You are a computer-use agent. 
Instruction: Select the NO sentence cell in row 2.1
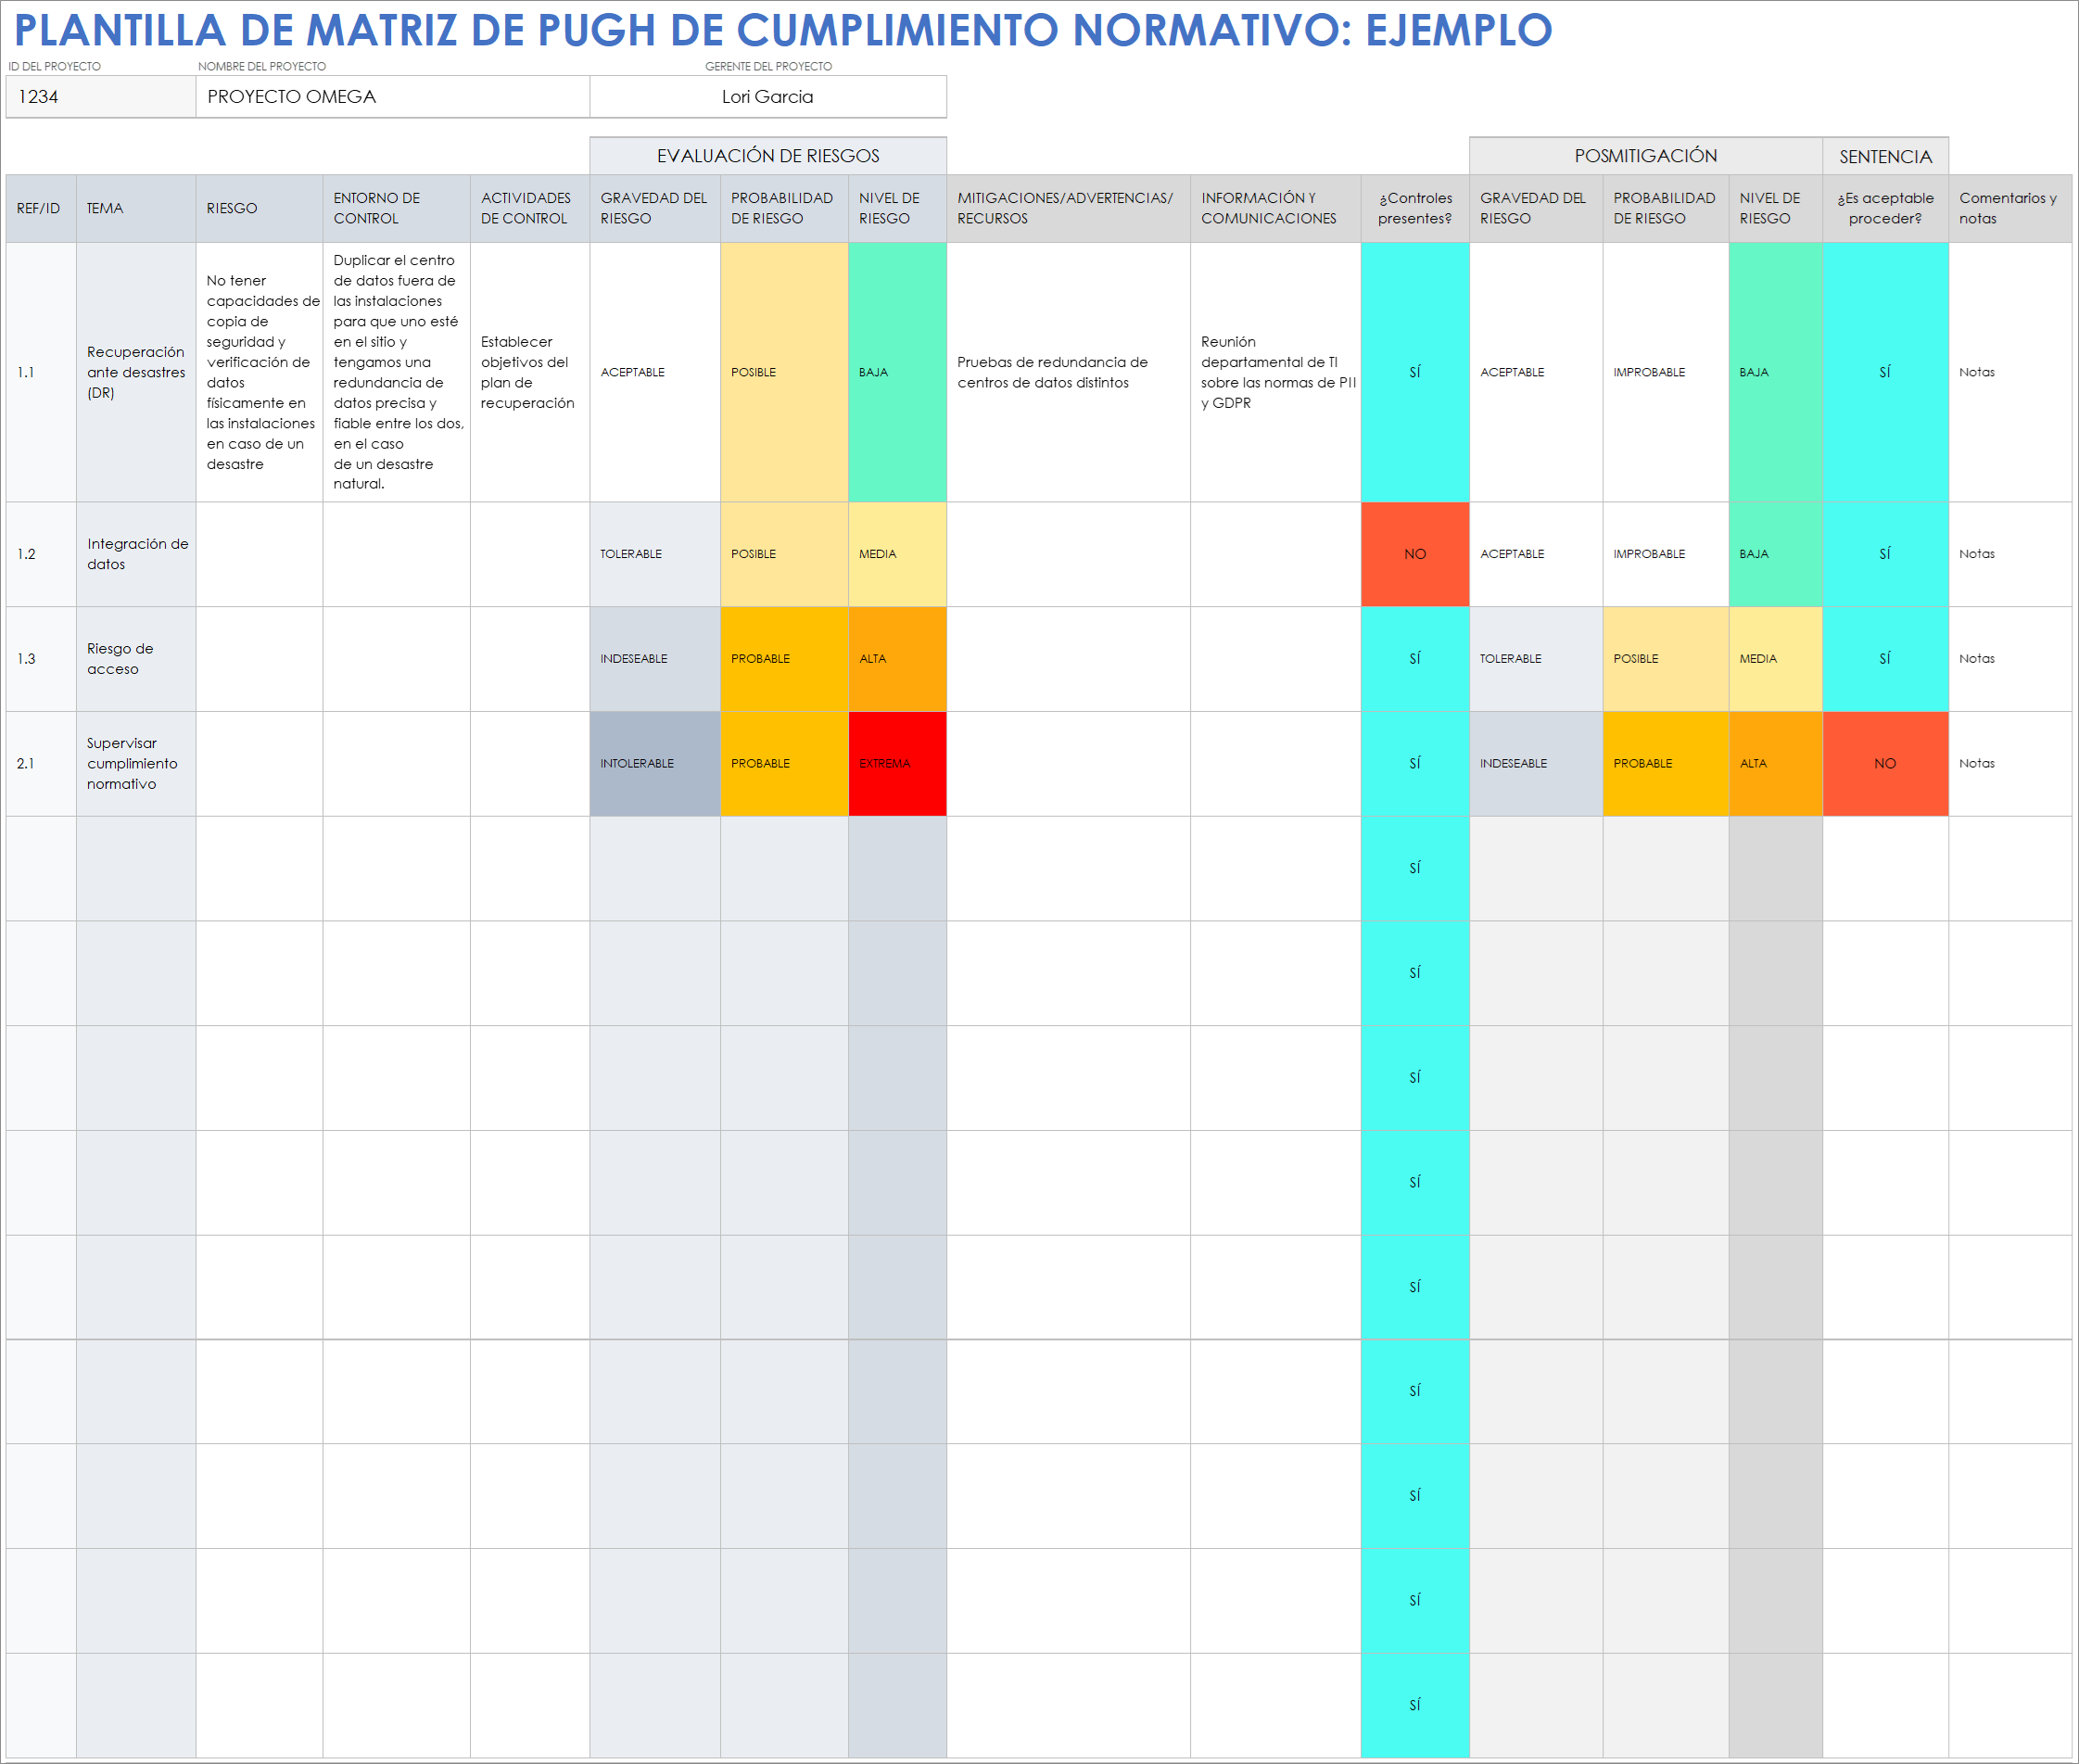point(1884,763)
